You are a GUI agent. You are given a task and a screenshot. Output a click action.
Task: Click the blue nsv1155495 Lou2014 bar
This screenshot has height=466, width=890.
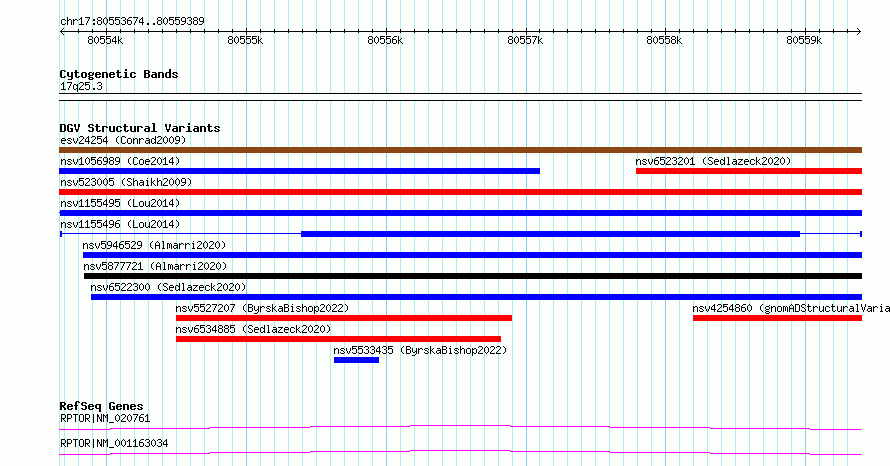(x=460, y=213)
